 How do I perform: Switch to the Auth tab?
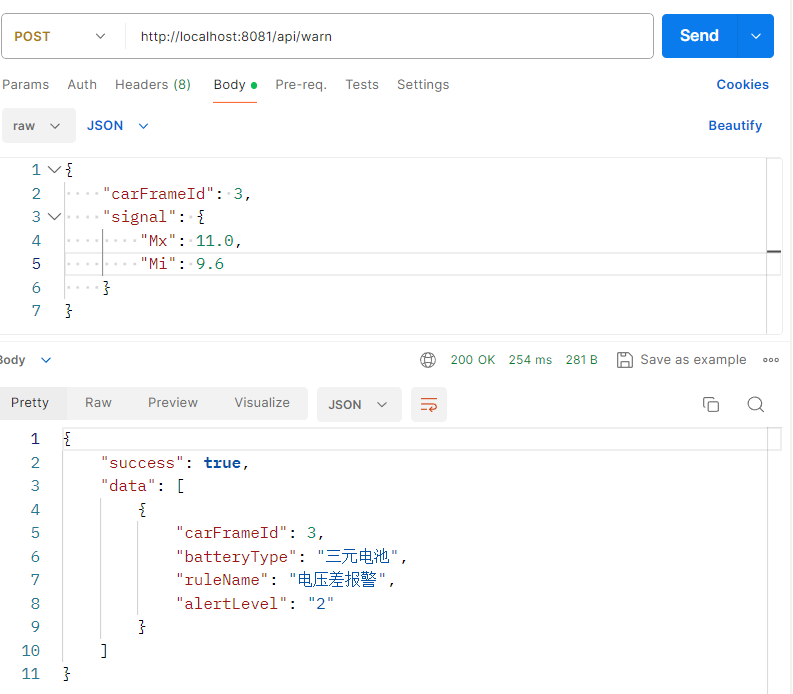pos(82,84)
